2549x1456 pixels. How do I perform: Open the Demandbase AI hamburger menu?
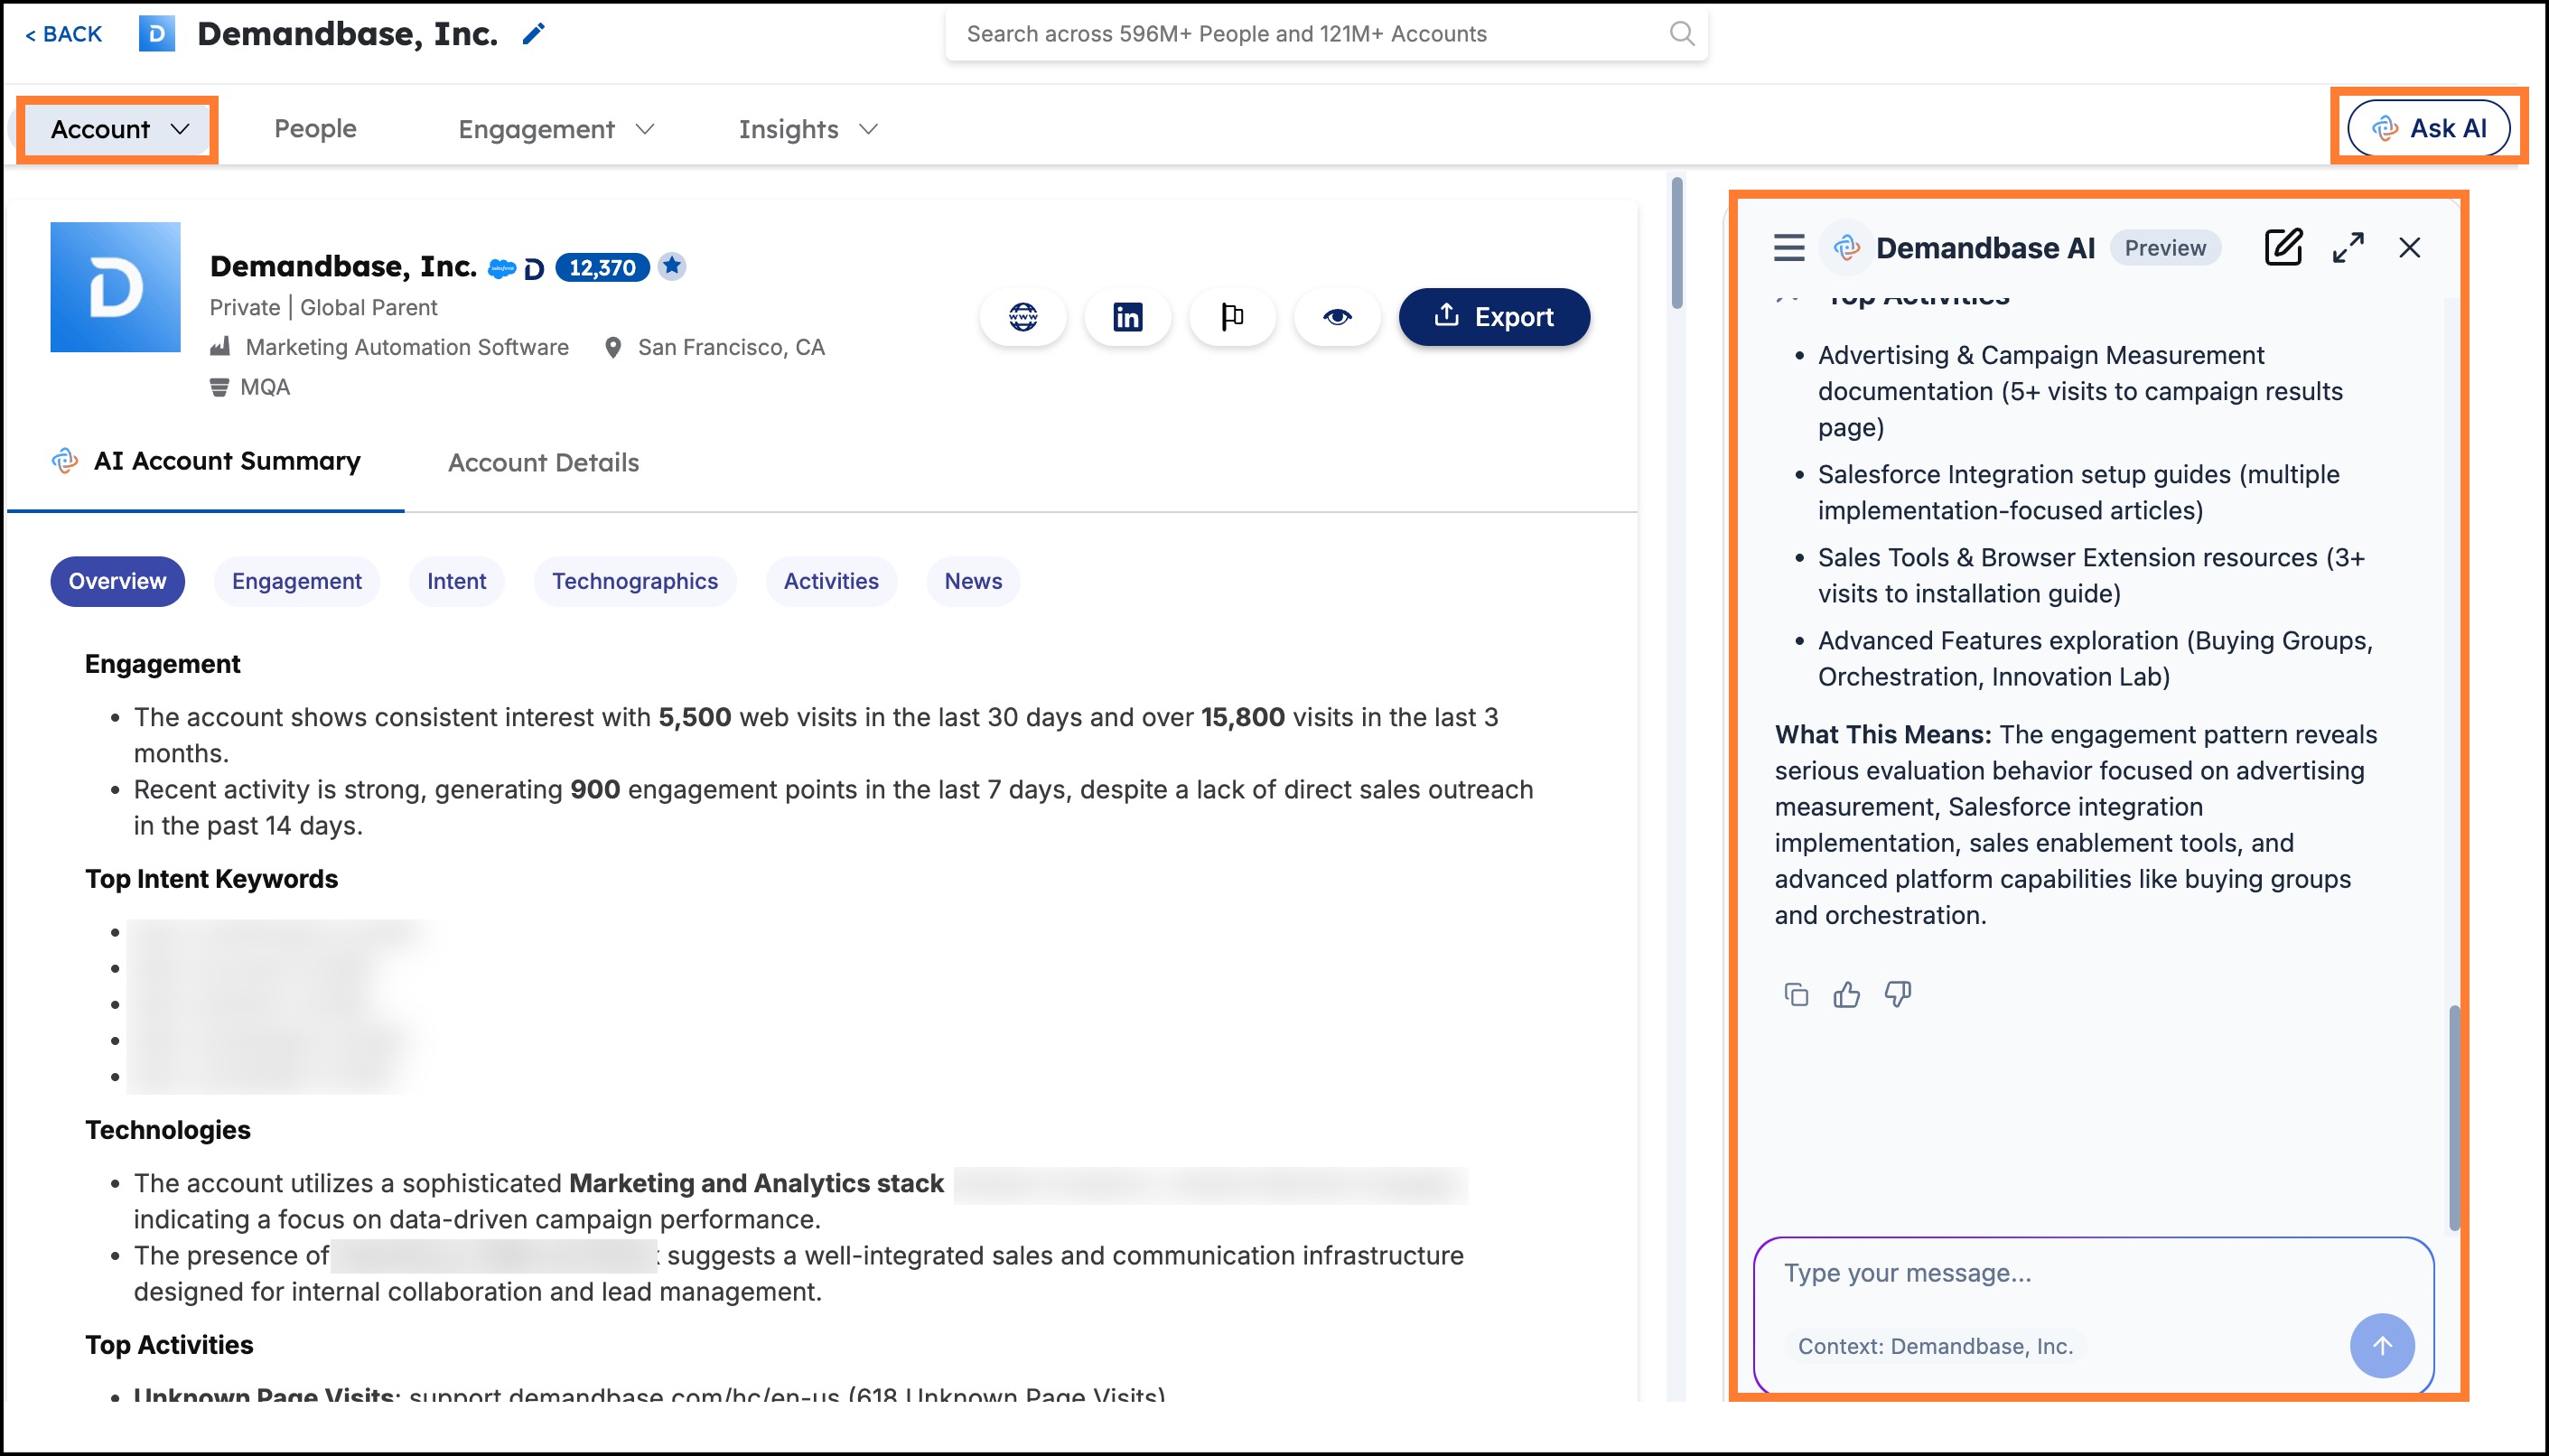[x=1789, y=247]
